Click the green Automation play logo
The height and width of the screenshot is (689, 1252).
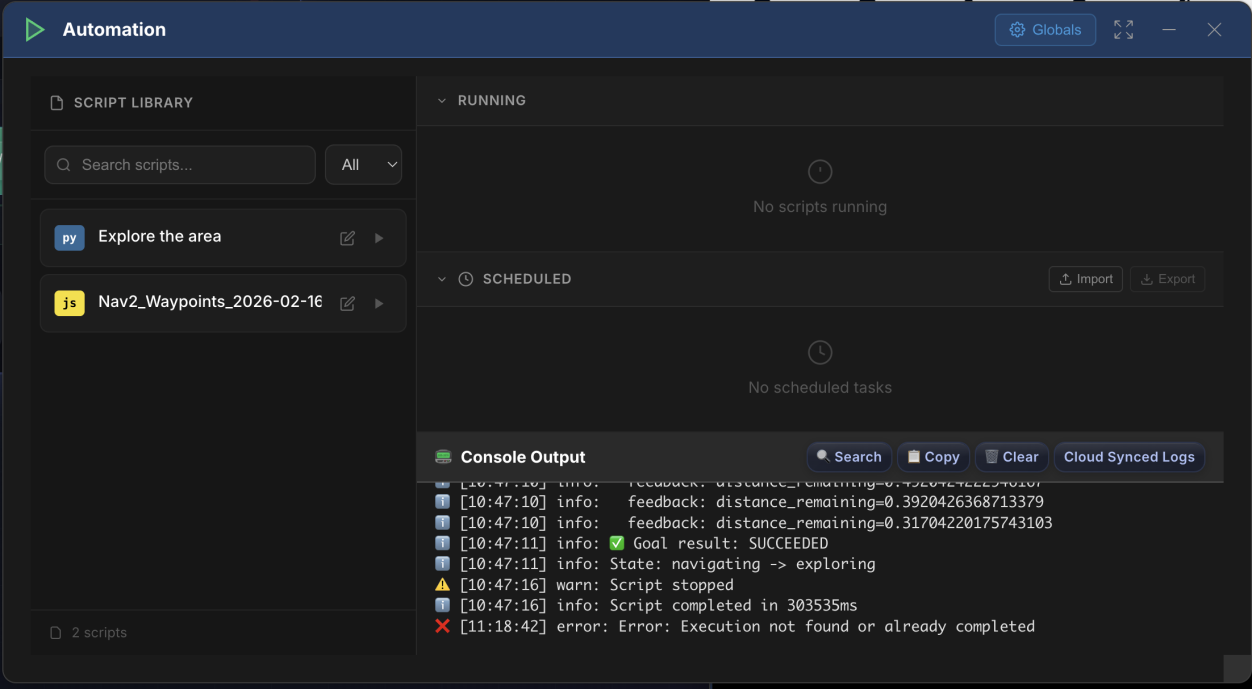point(35,30)
